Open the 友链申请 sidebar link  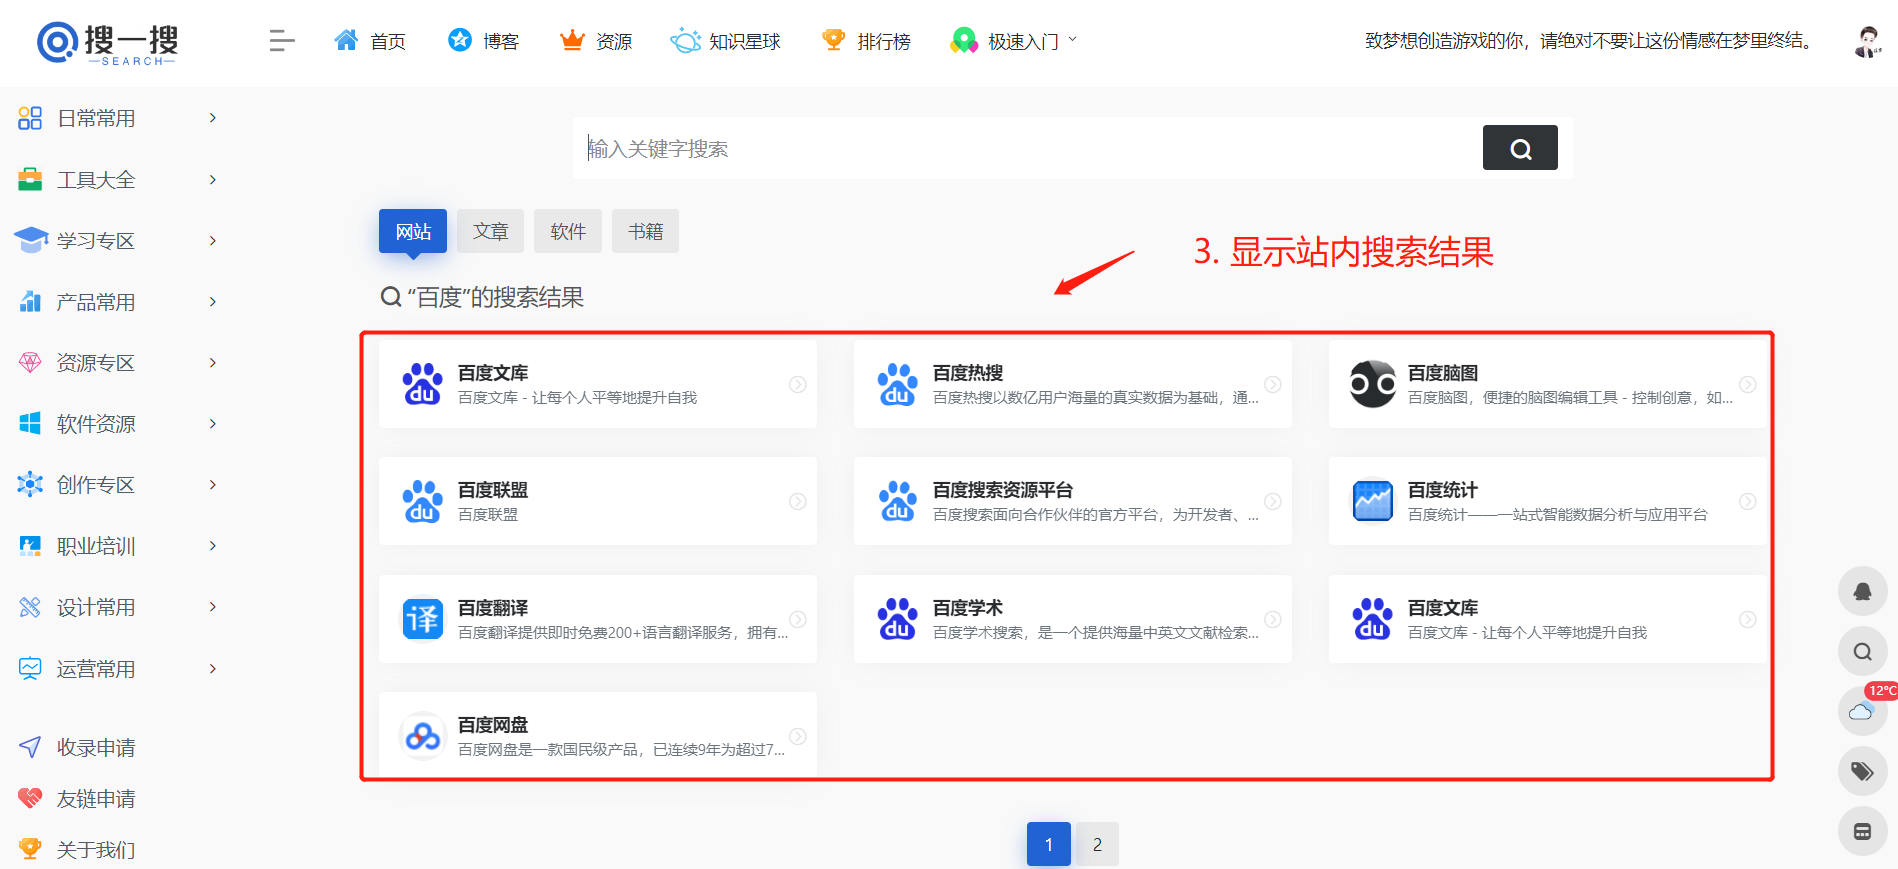(77, 798)
